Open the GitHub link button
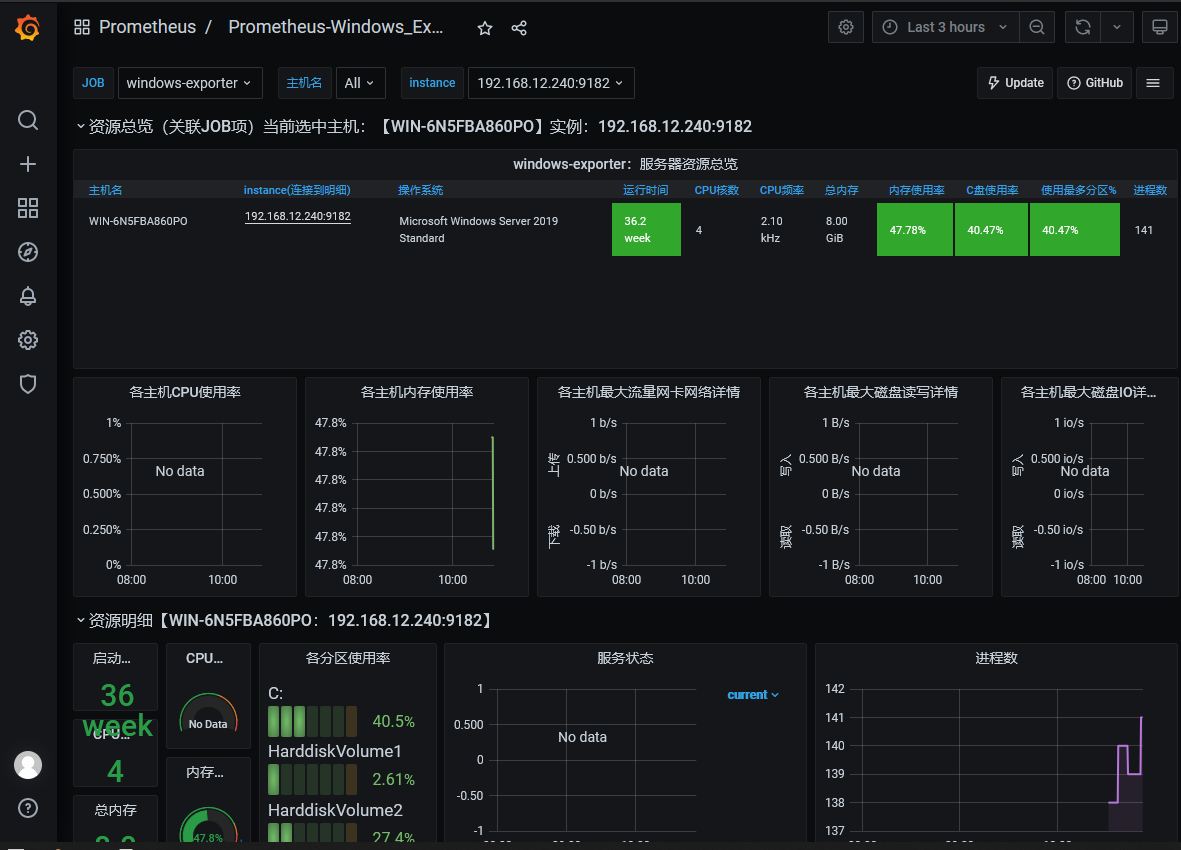Image resolution: width=1181 pixels, height=850 pixels. pyautogui.click(x=1095, y=83)
